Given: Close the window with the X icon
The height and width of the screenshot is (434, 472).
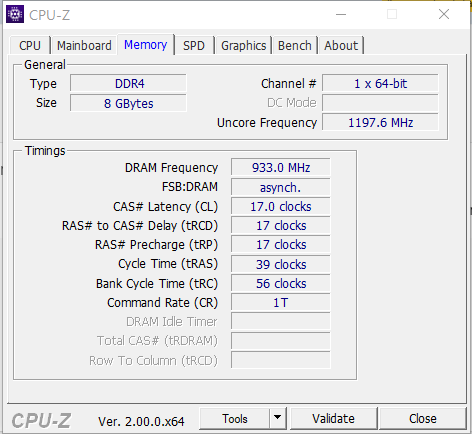Looking at the screenshot, I should pos(444,14).
